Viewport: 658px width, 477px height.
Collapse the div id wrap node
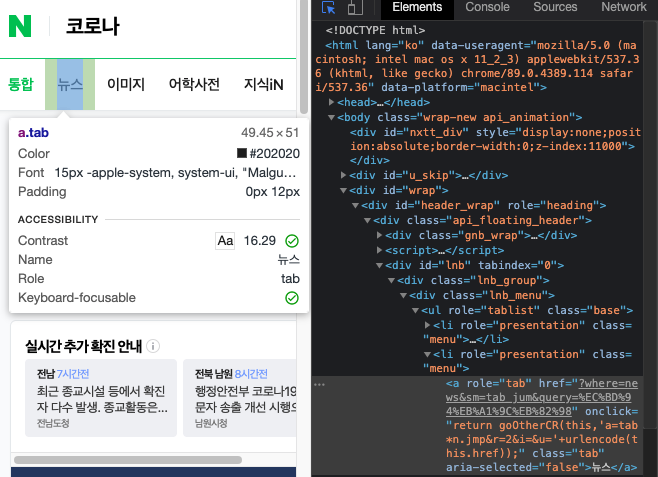[x=343, y=190]
